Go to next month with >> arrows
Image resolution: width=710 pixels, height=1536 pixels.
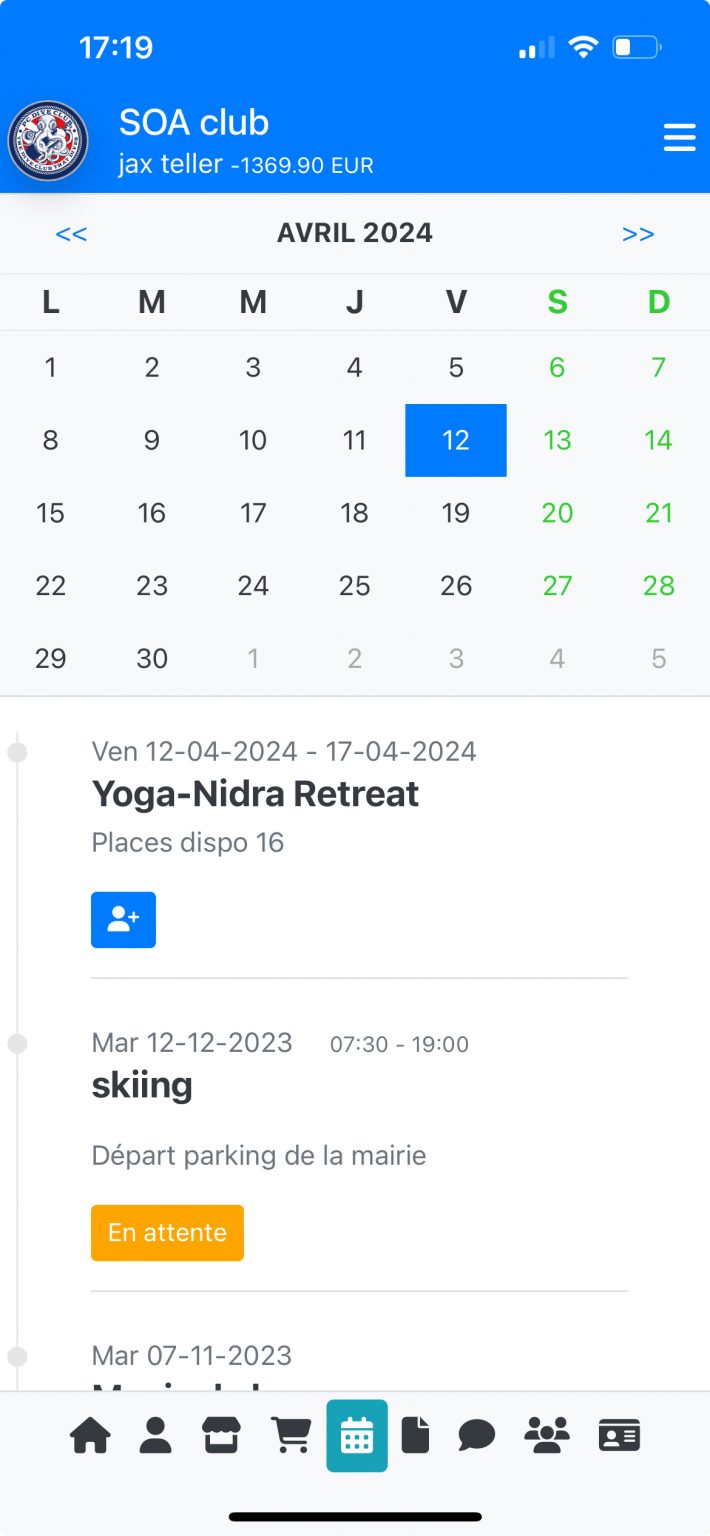(638, 234)
